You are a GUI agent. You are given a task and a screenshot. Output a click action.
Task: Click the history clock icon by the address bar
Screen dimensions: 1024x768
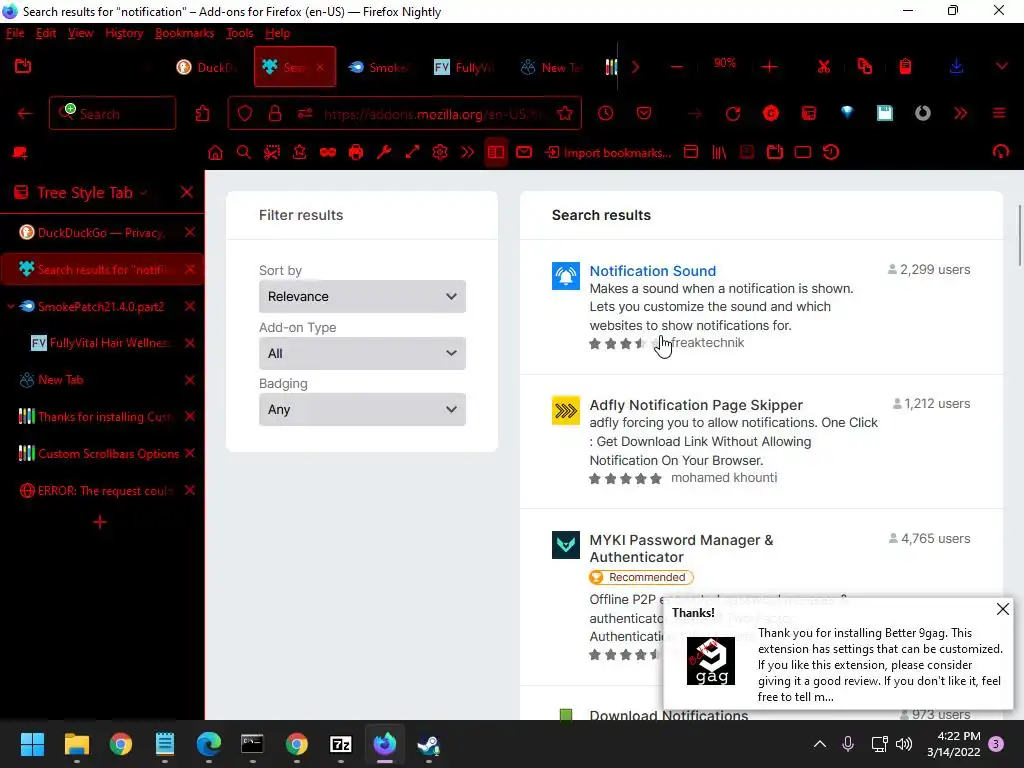click(605, 114)
